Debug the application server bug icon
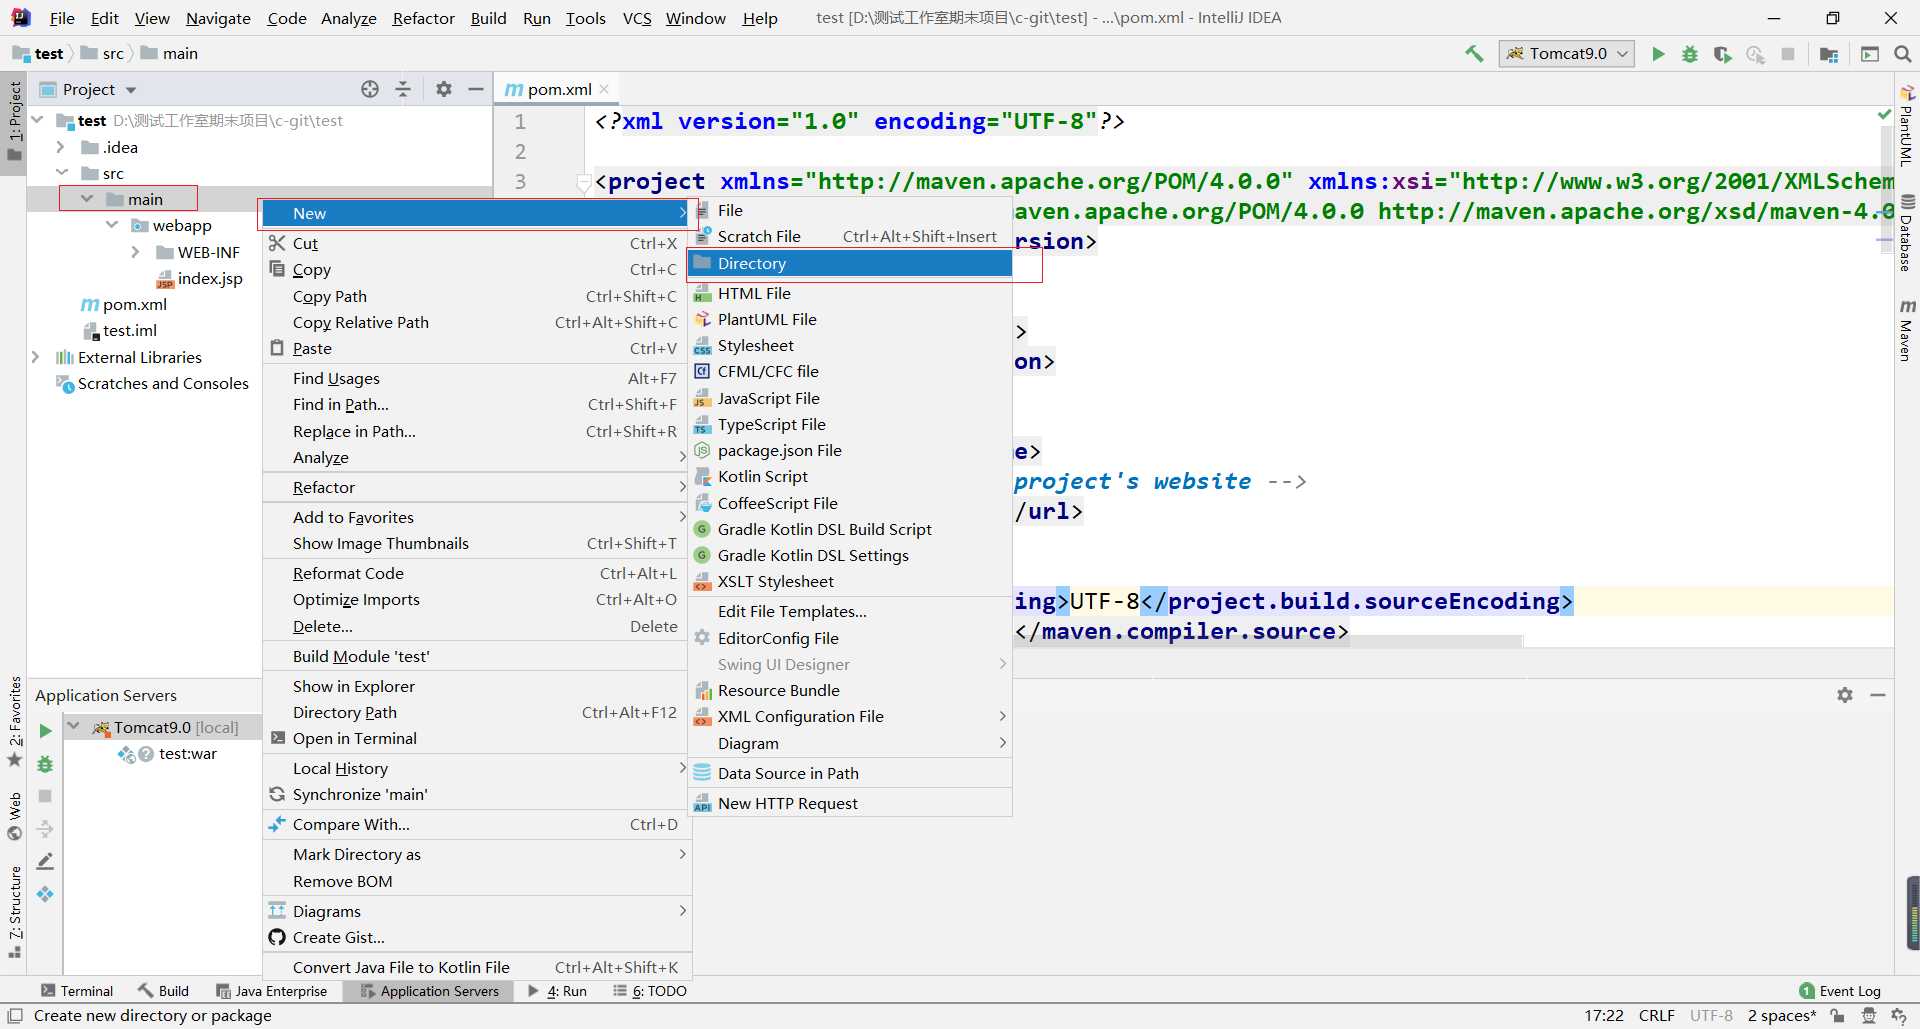Viewport: 1920px width, 1029px height. (x=45, y=764)
